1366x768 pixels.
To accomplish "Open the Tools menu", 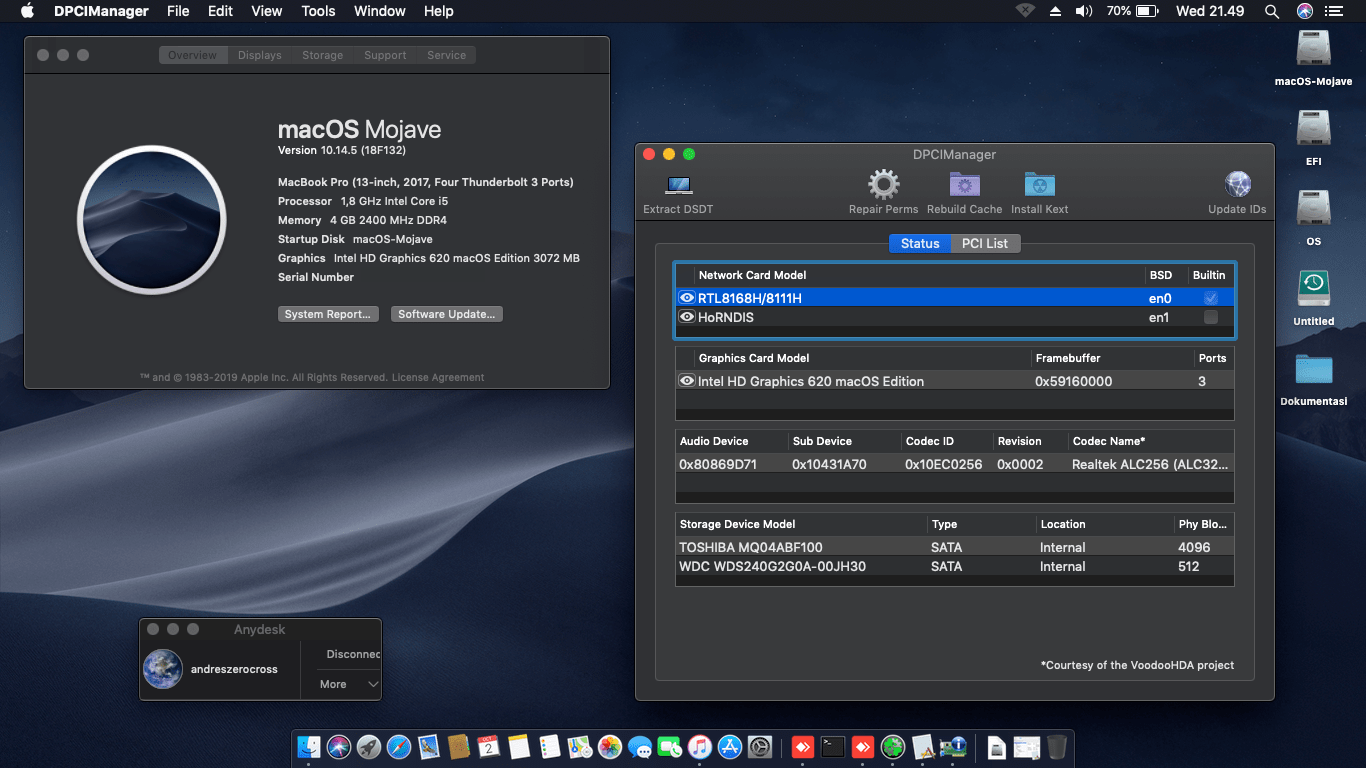I will coord(318,11).
